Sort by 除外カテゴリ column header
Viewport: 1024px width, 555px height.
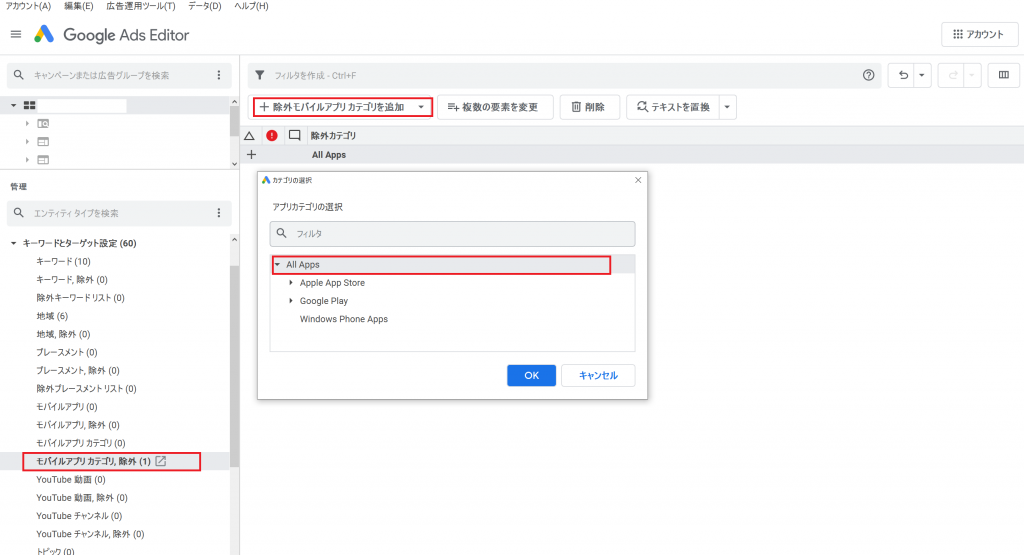click(333, 136)
